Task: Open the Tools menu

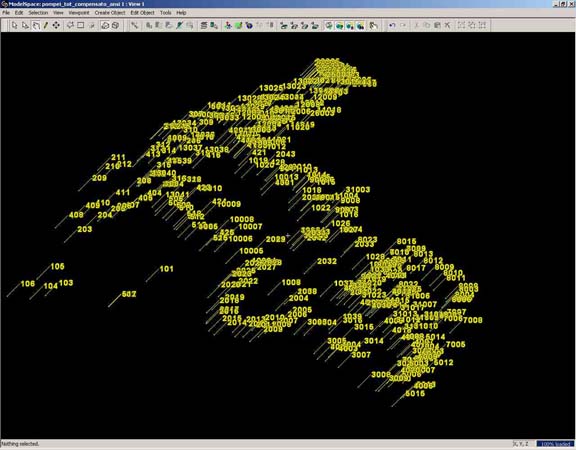Action: point(165,12)
